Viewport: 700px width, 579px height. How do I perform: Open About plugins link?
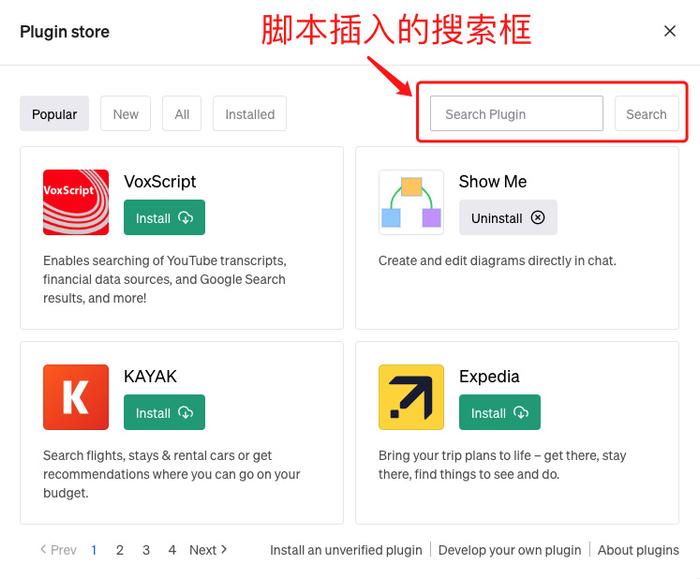tap(638, 550)
